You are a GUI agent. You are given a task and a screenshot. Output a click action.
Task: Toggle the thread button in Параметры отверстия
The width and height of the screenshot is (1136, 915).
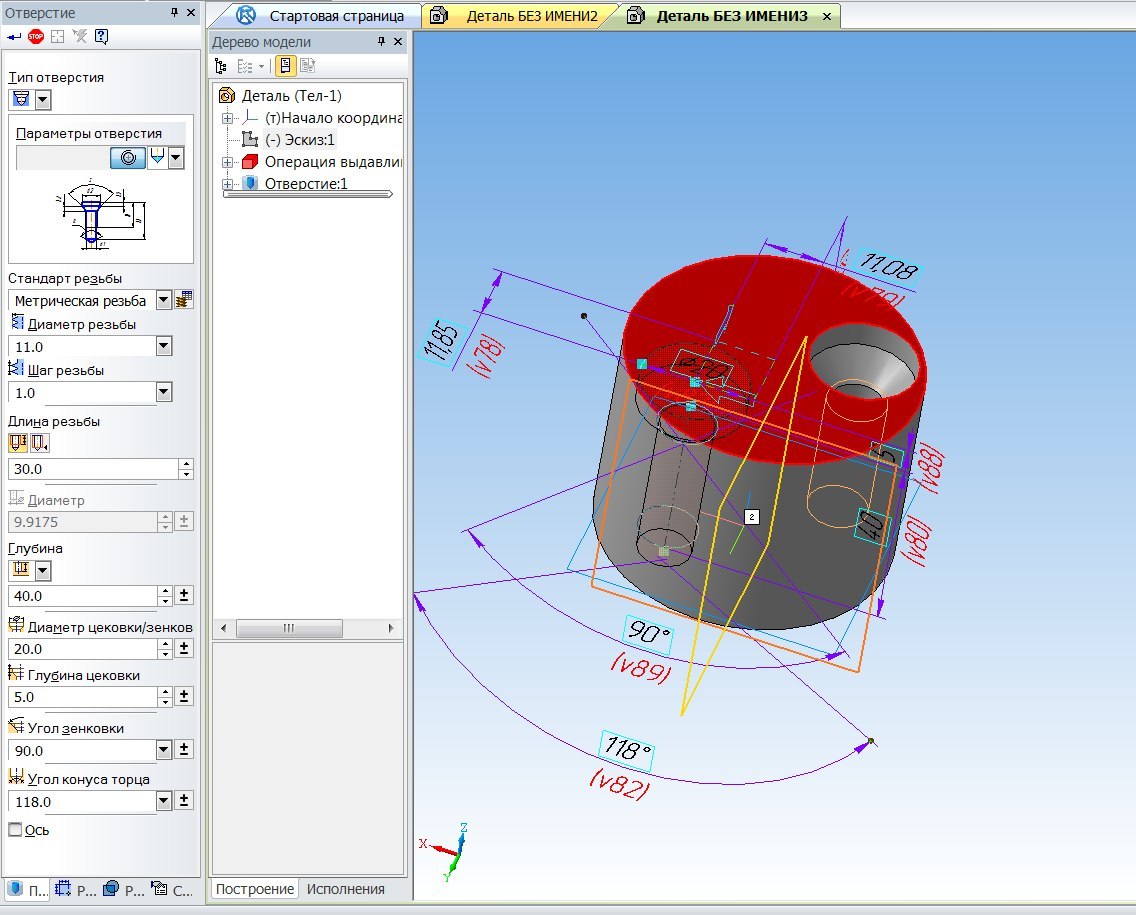[x=127, y=158]
